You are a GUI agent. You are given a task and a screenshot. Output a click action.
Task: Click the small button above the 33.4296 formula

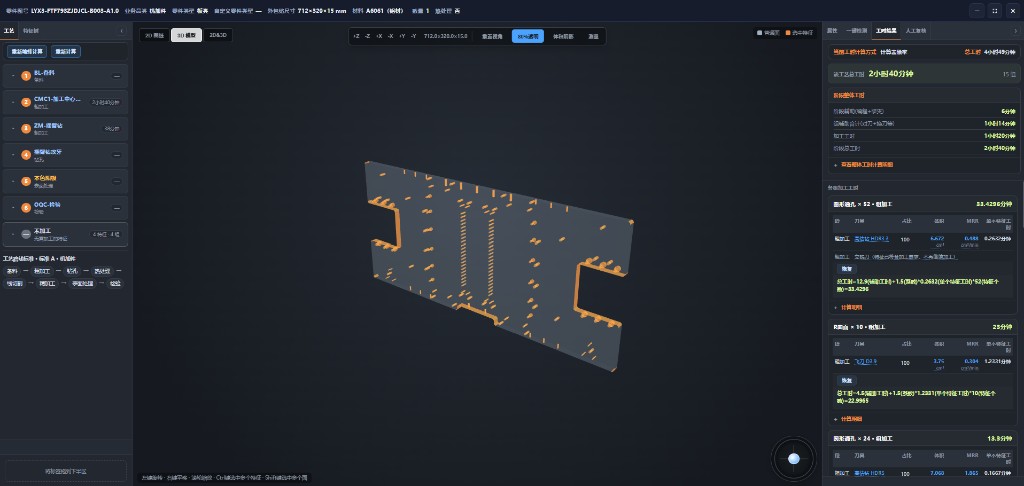coord(845,268)
